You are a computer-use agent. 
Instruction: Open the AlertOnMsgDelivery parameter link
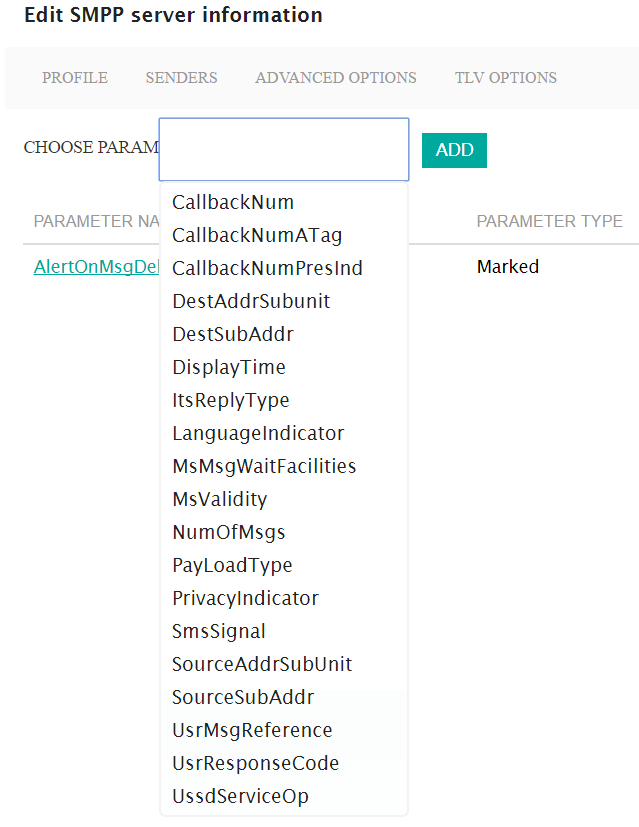pyautogui.click(x=96, y=267)
